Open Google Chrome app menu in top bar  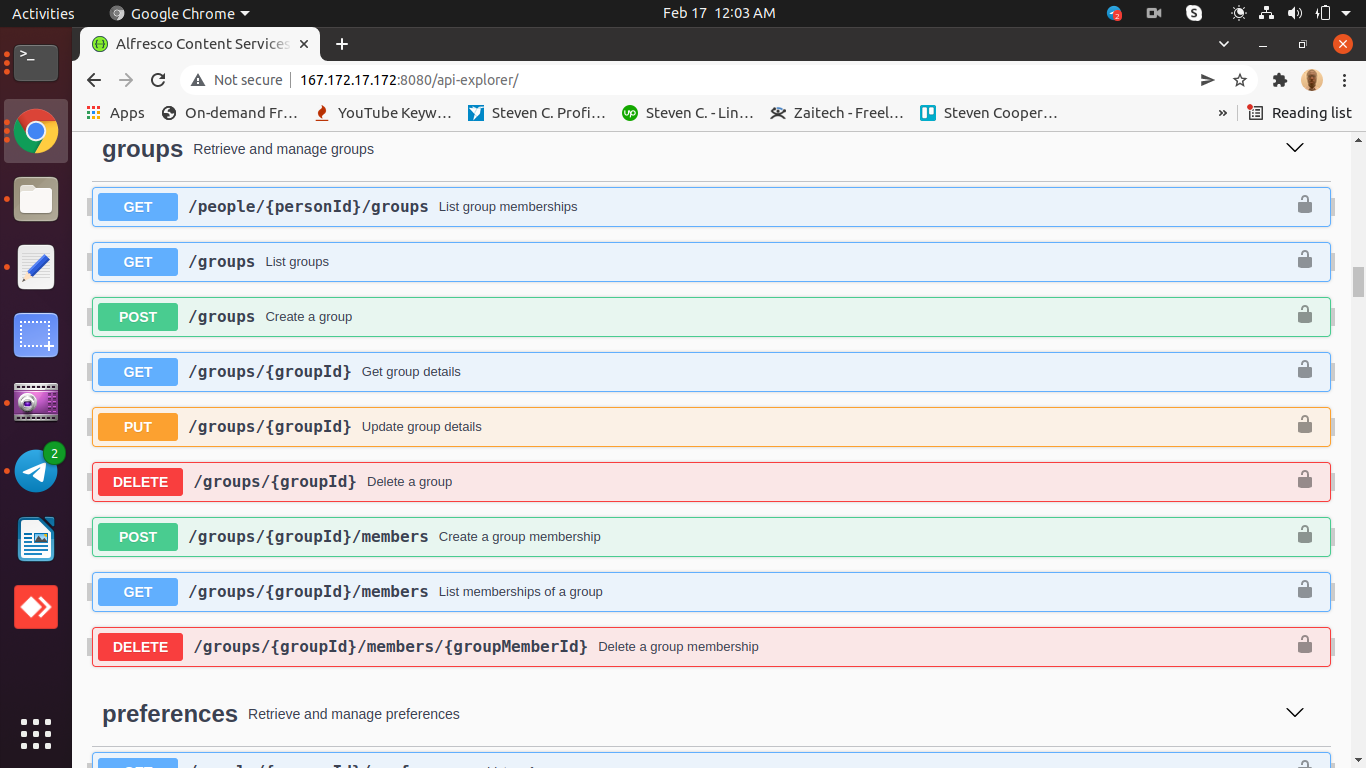coord(179,13)
